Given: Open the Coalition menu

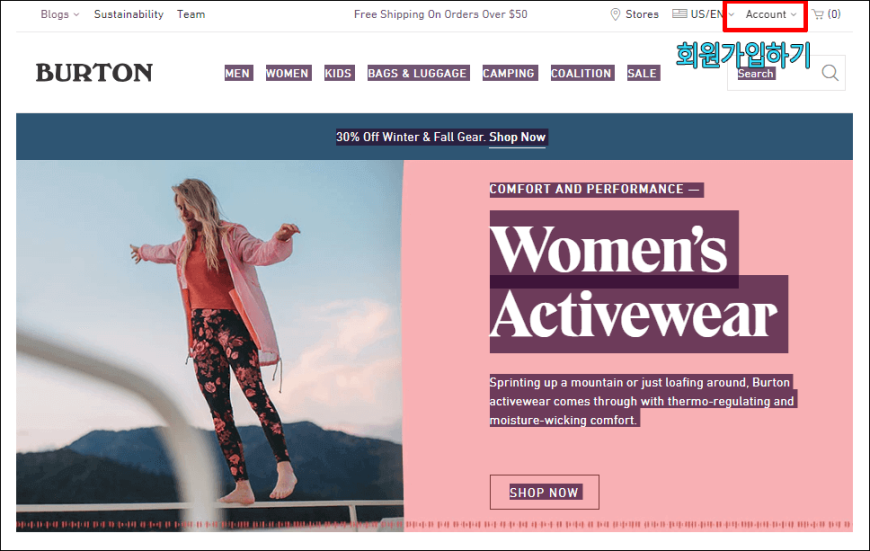Looking at the screenshot, I should pos(581,73).
